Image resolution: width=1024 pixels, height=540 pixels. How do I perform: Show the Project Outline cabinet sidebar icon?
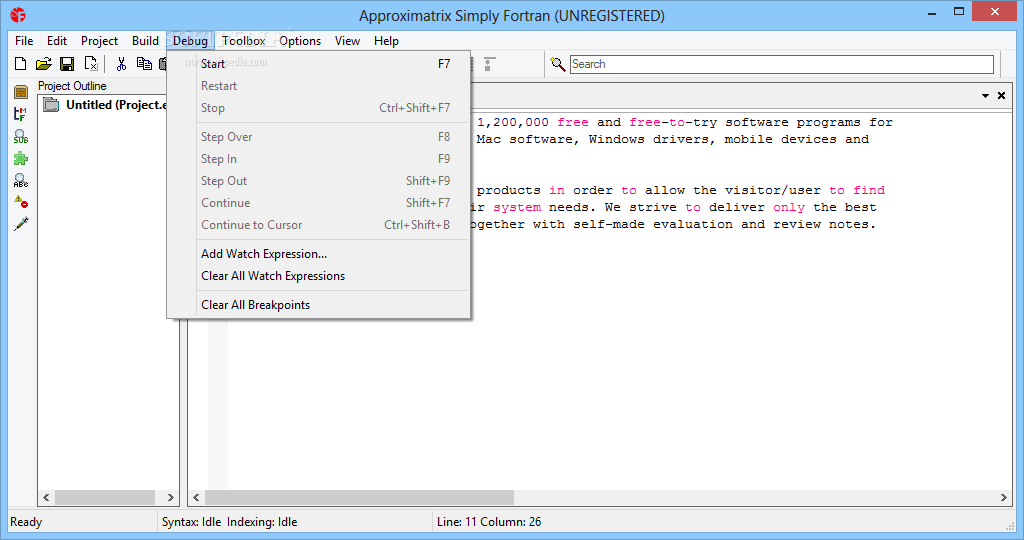[x=21, y=92]
